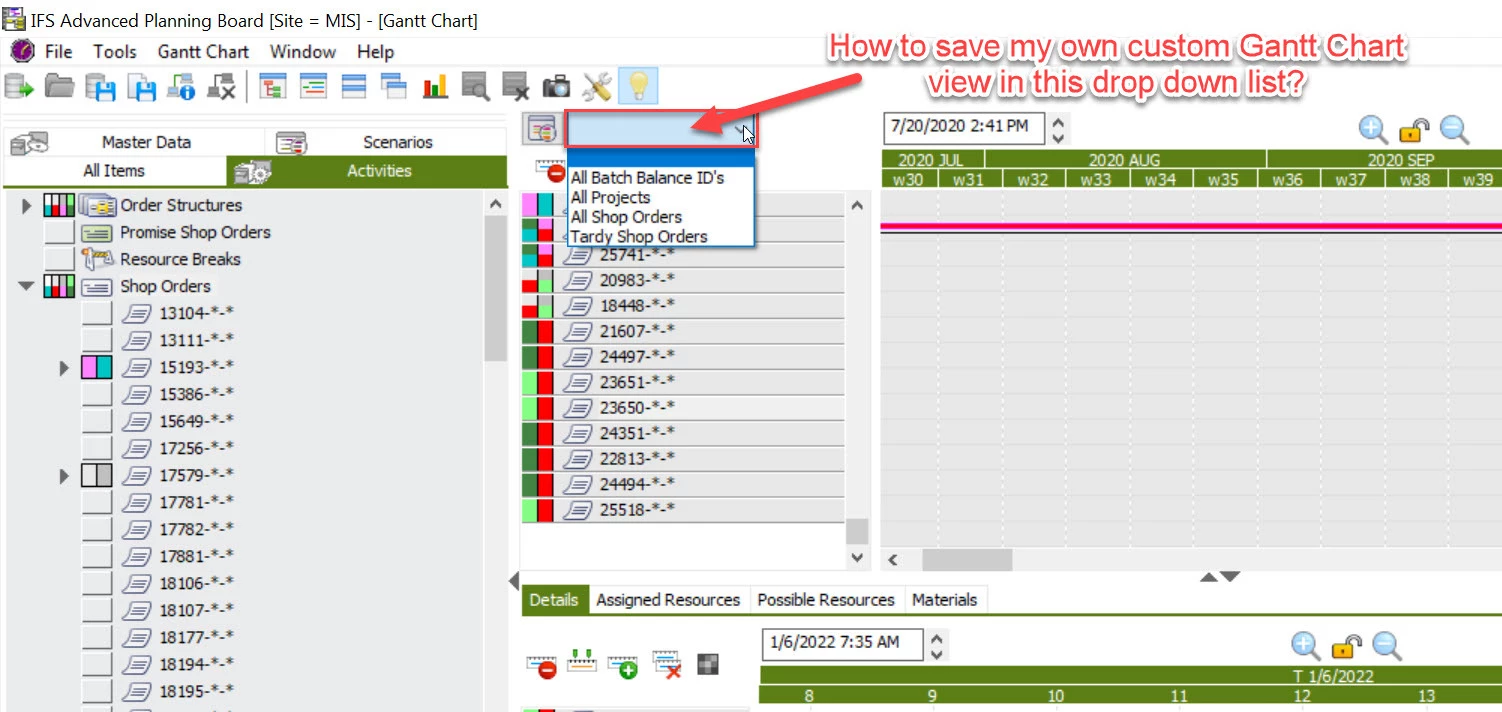1502x712 pixels.
Task: Toggle the upper Gantt padlock icon
Action: click(x=1413, y=129)
